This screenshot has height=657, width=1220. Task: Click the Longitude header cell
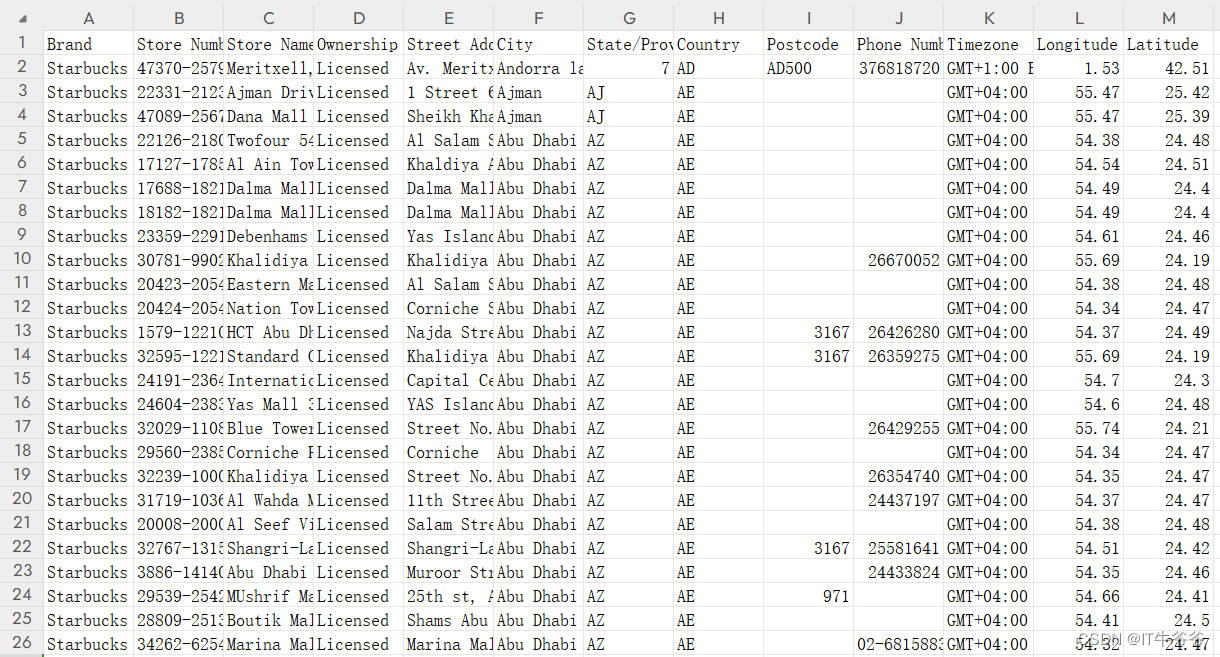pyautogui.click(x=1078, y=44)
